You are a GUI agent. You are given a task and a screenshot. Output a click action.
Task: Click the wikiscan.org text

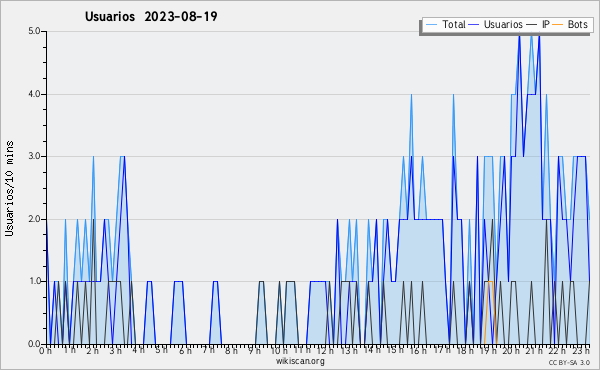[300, 361]
